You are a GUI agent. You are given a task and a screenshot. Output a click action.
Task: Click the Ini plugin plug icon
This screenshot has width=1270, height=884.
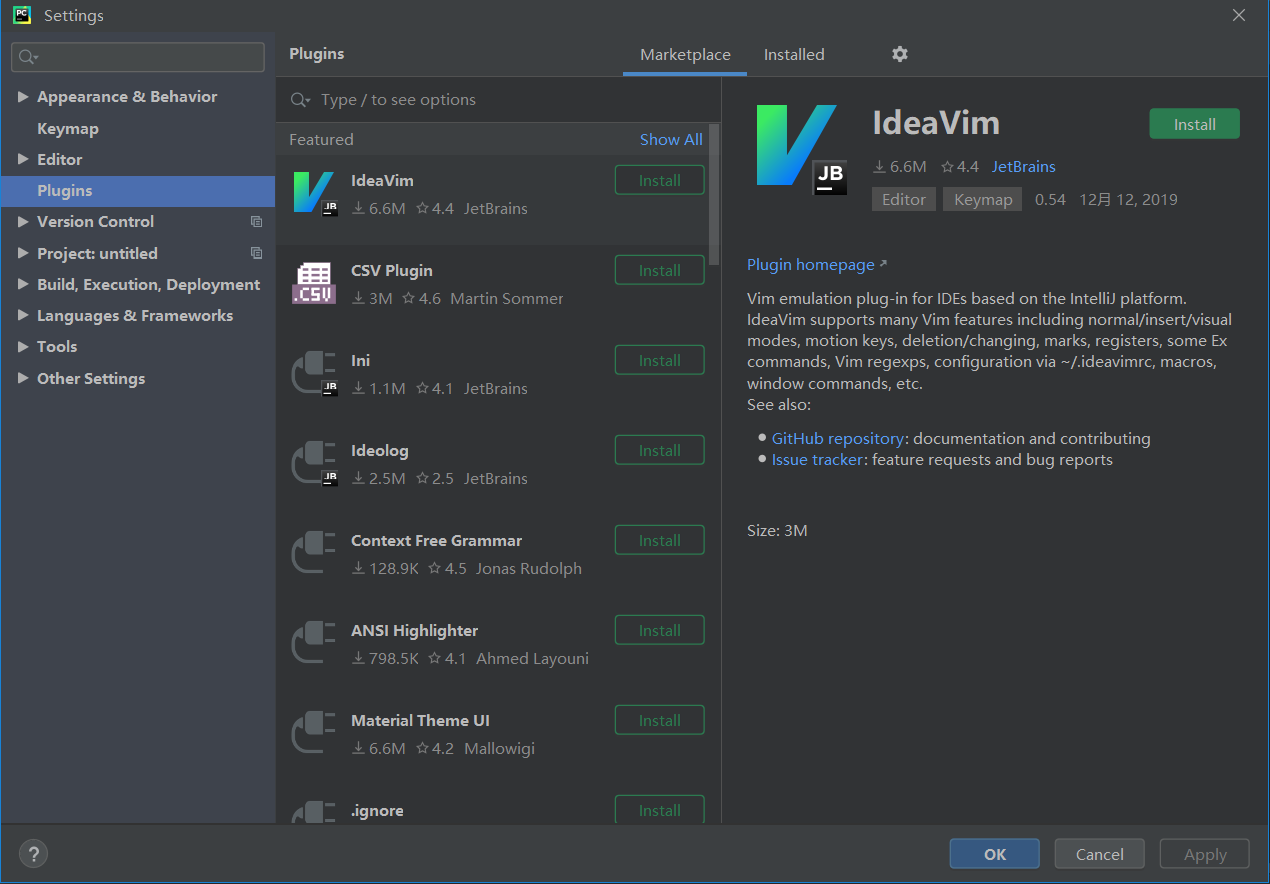(314, 373)
